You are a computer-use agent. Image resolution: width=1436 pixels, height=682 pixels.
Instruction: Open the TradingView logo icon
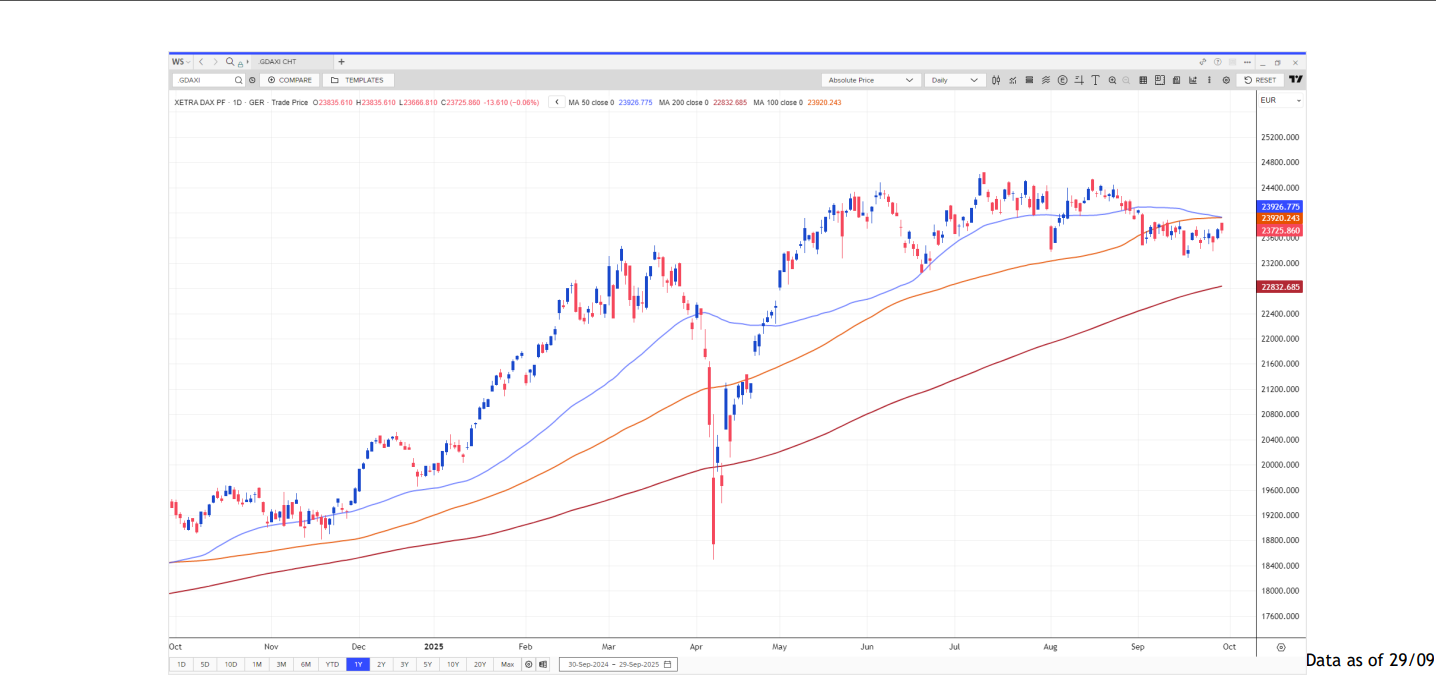(1295, 80)
